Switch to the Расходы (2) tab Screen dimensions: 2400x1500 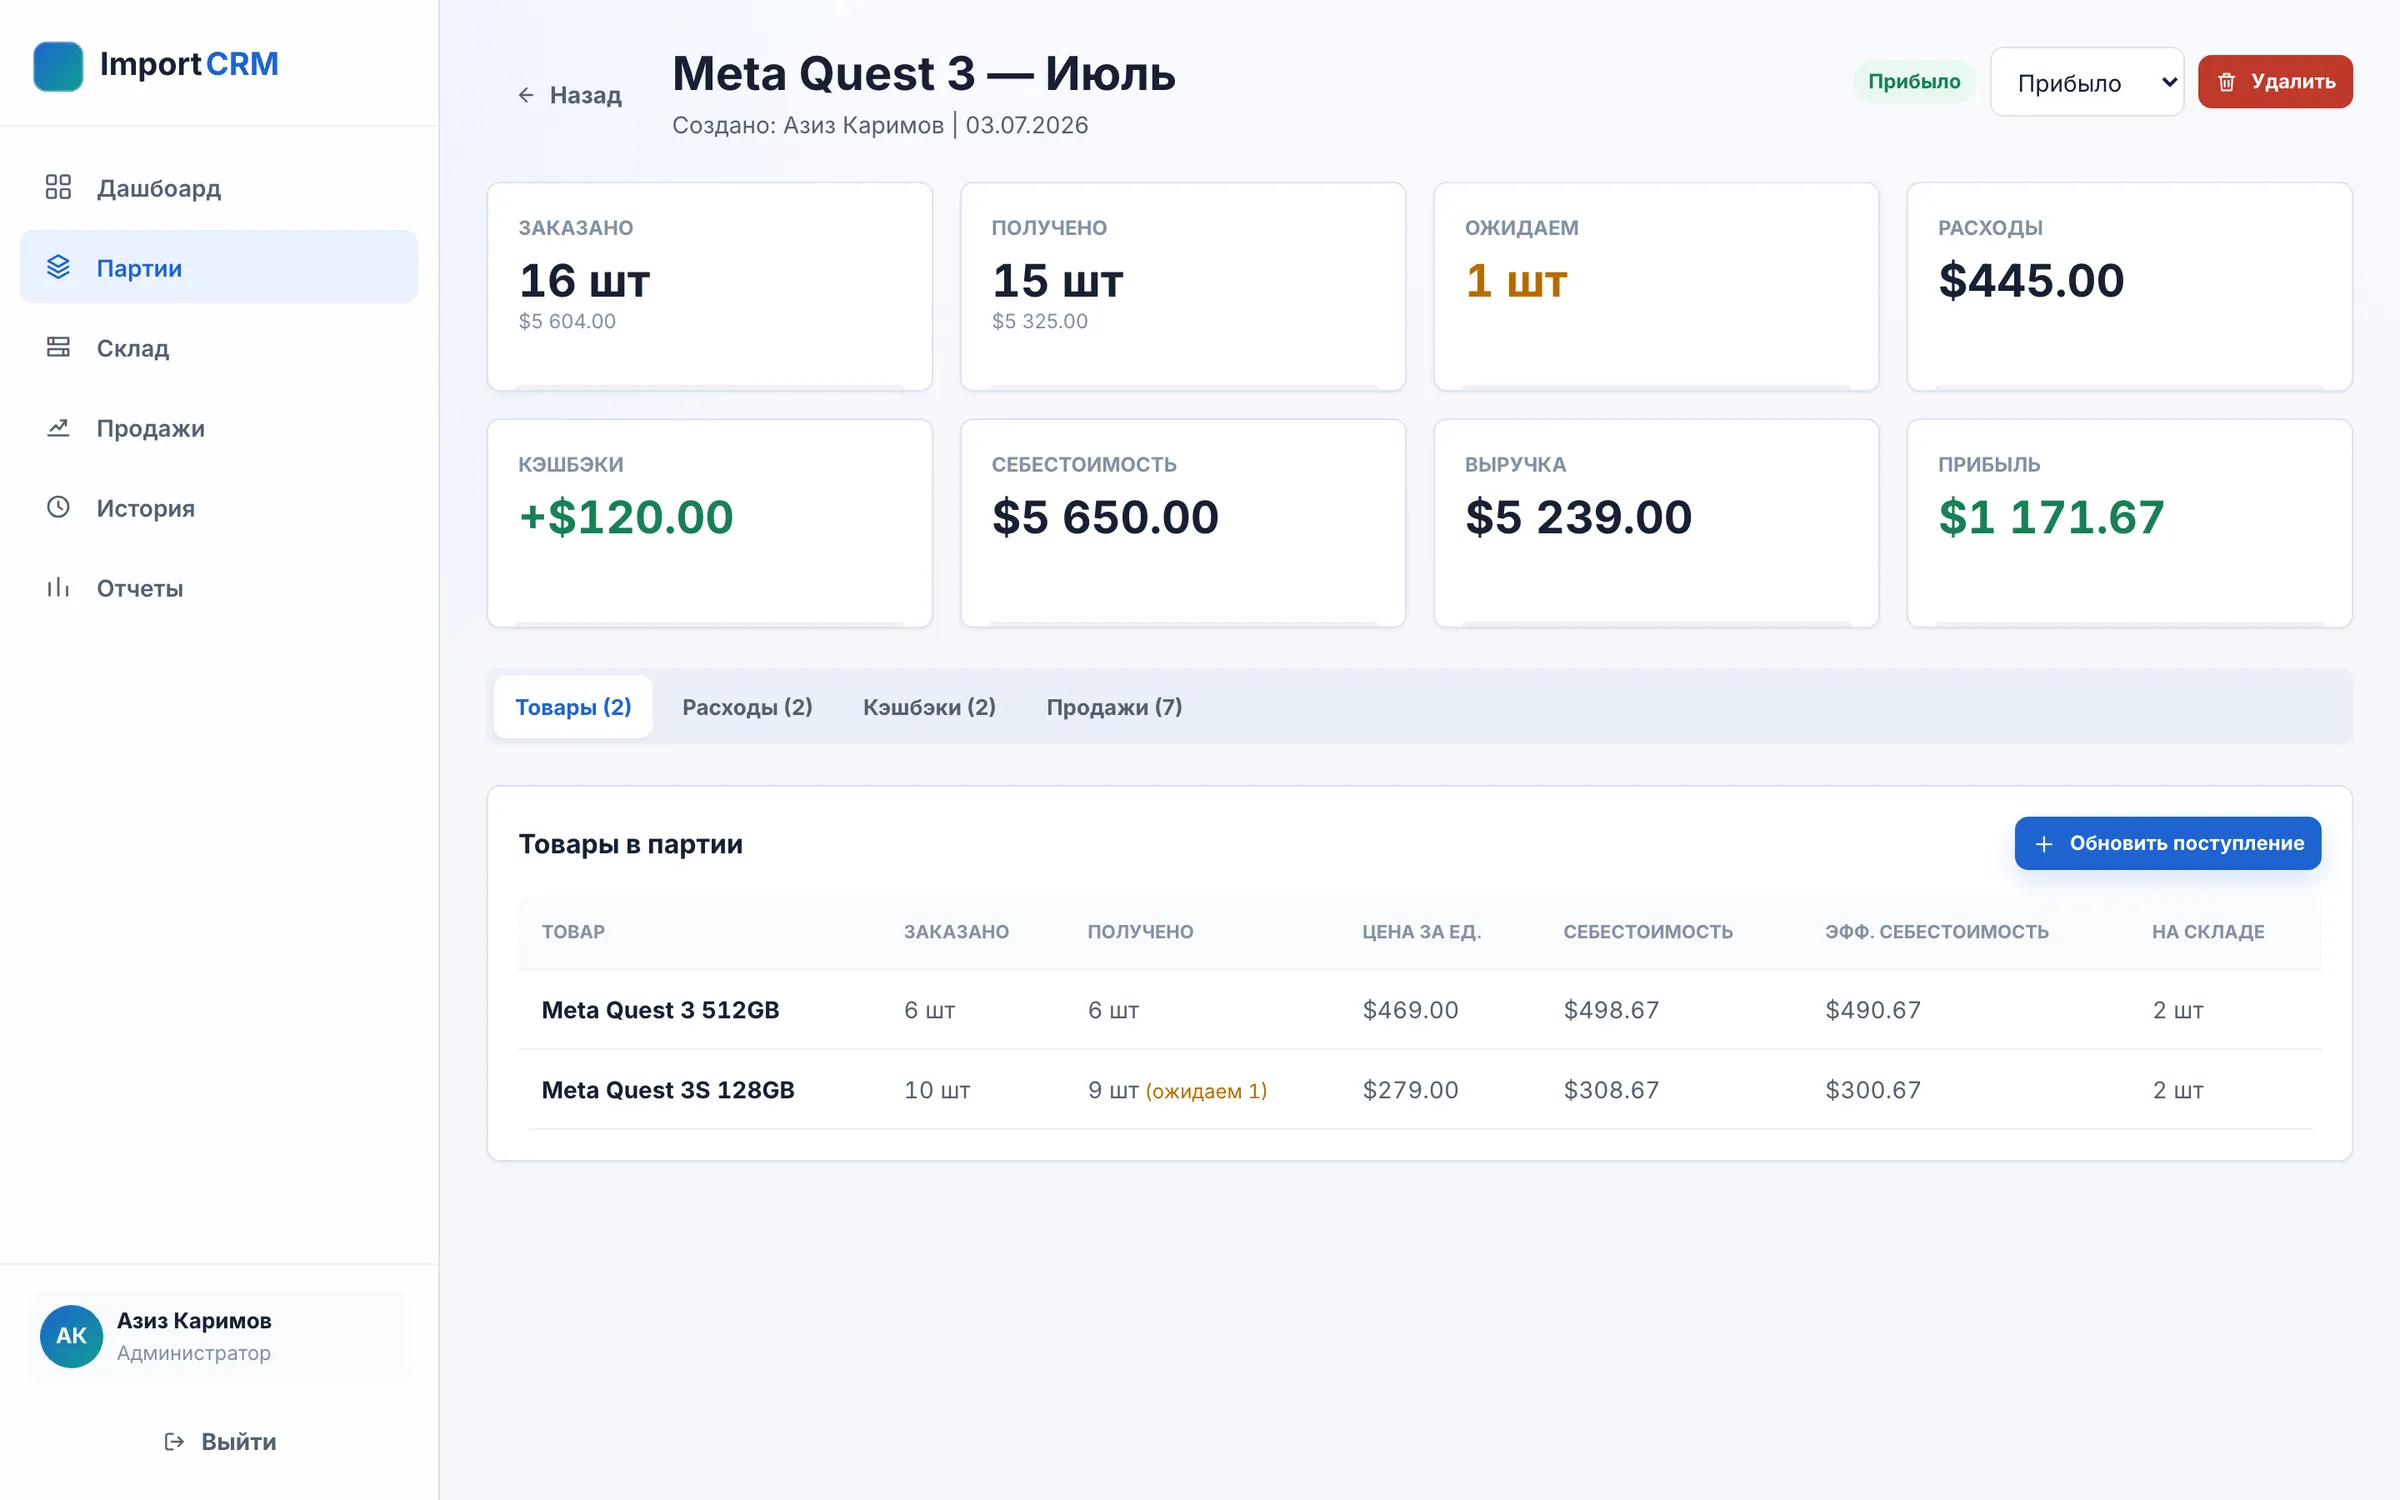click(x=747, y=707)
